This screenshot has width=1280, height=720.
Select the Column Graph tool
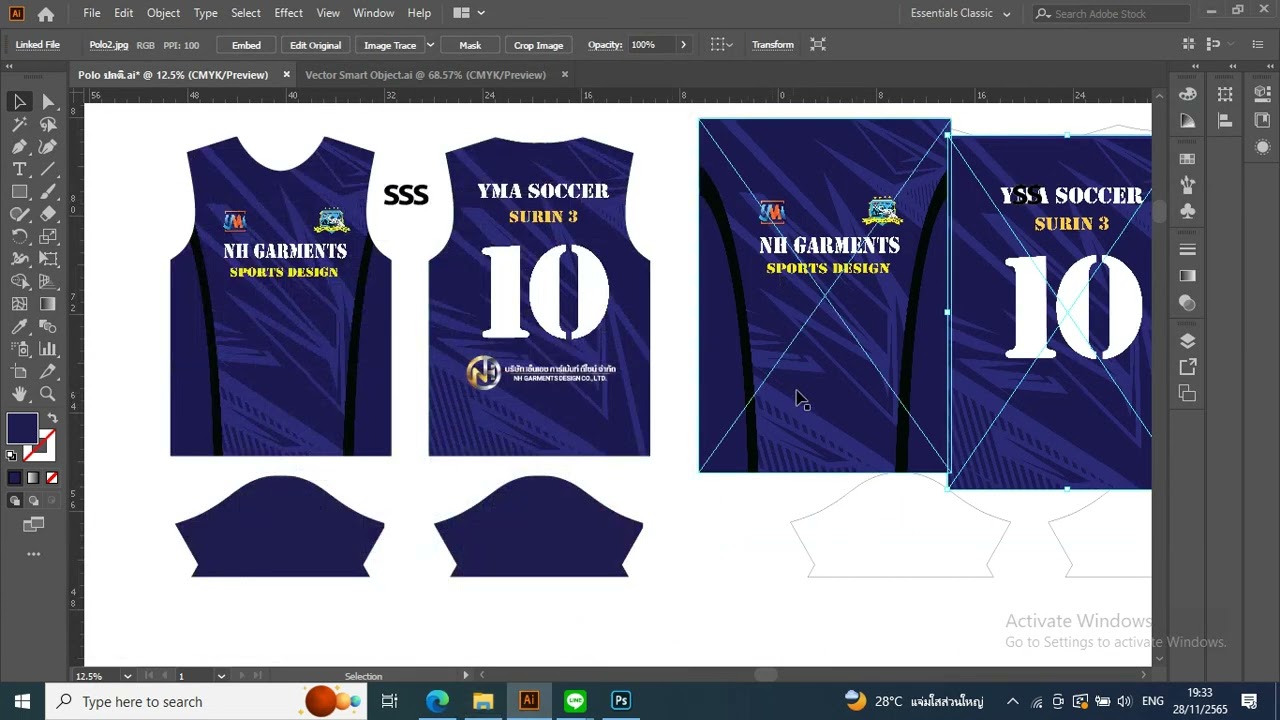(48, 349)
